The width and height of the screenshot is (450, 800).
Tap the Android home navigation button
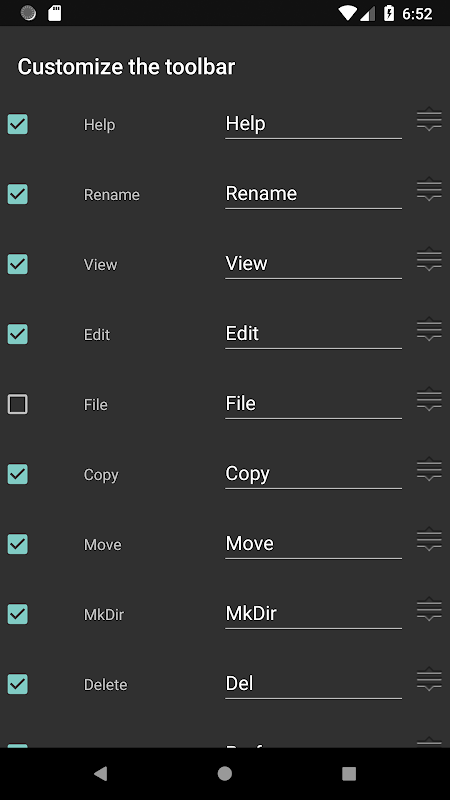tap(224, 773)
